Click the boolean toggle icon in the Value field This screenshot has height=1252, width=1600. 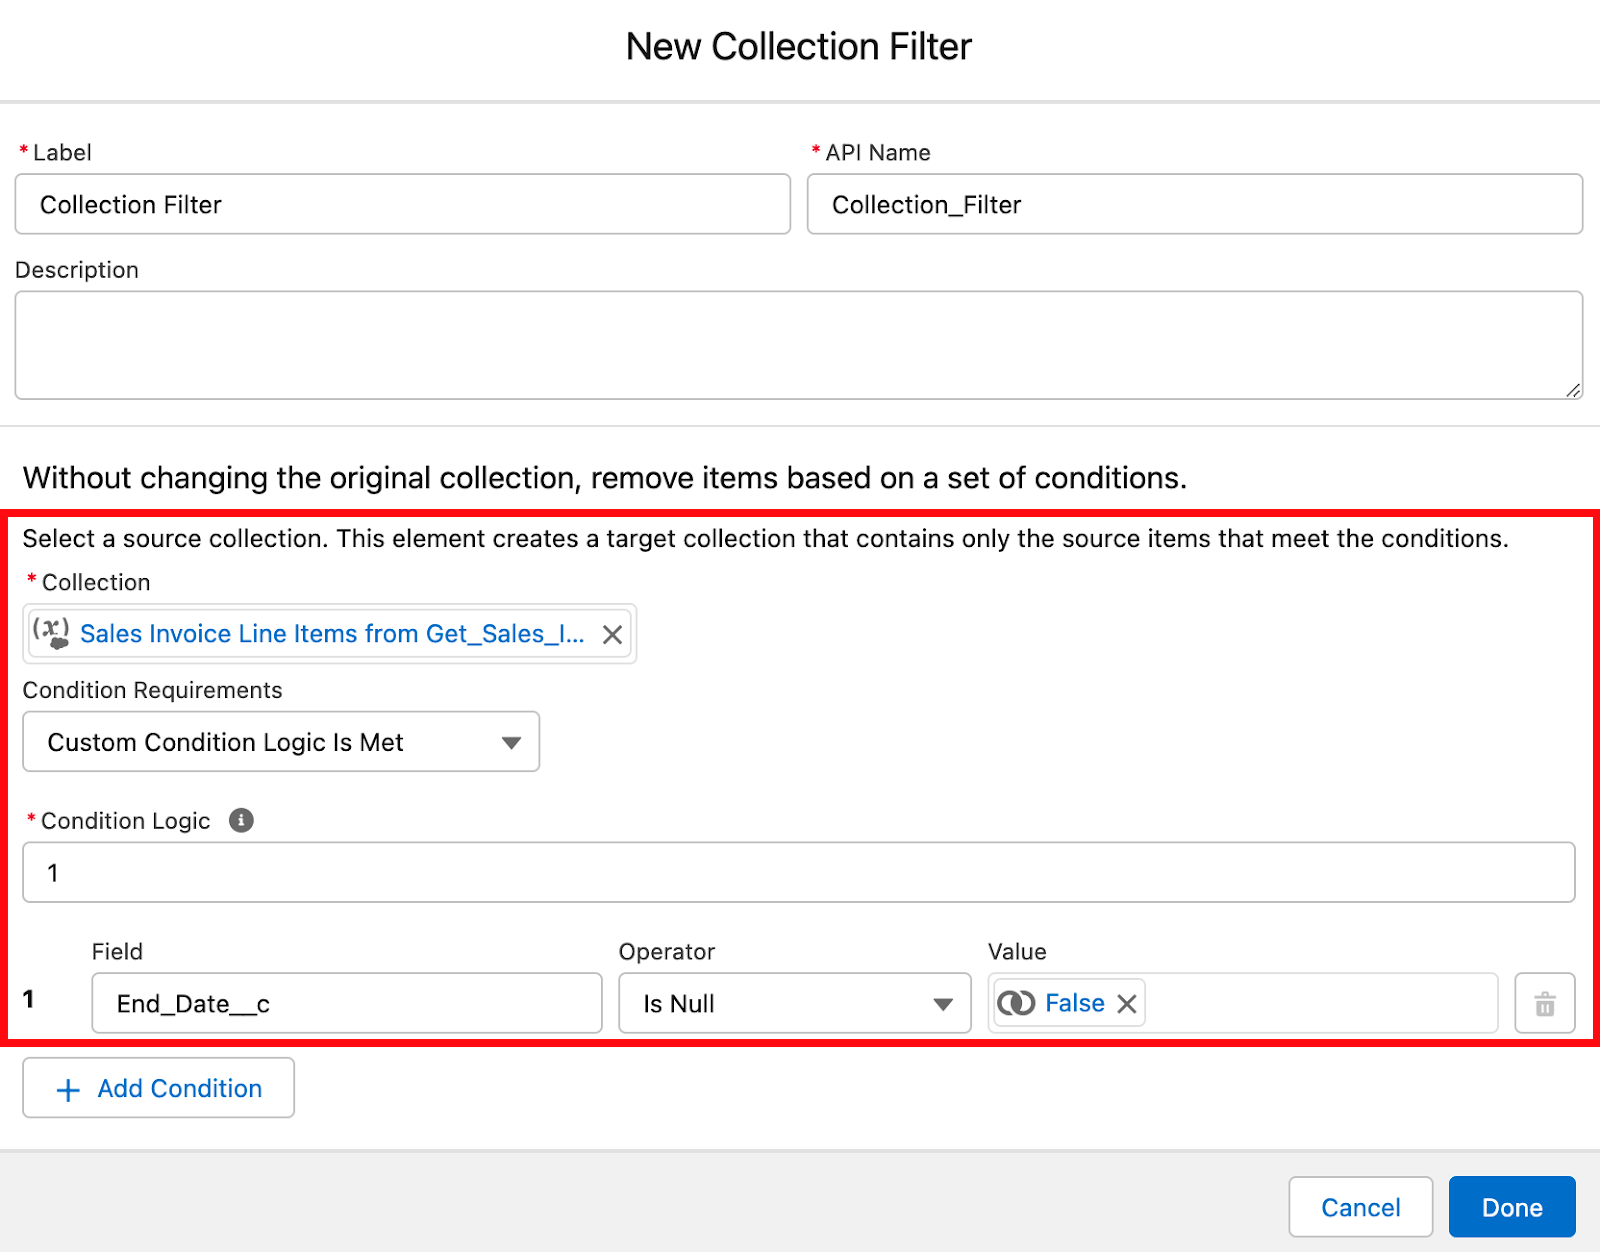(x=1015, y=1003)
